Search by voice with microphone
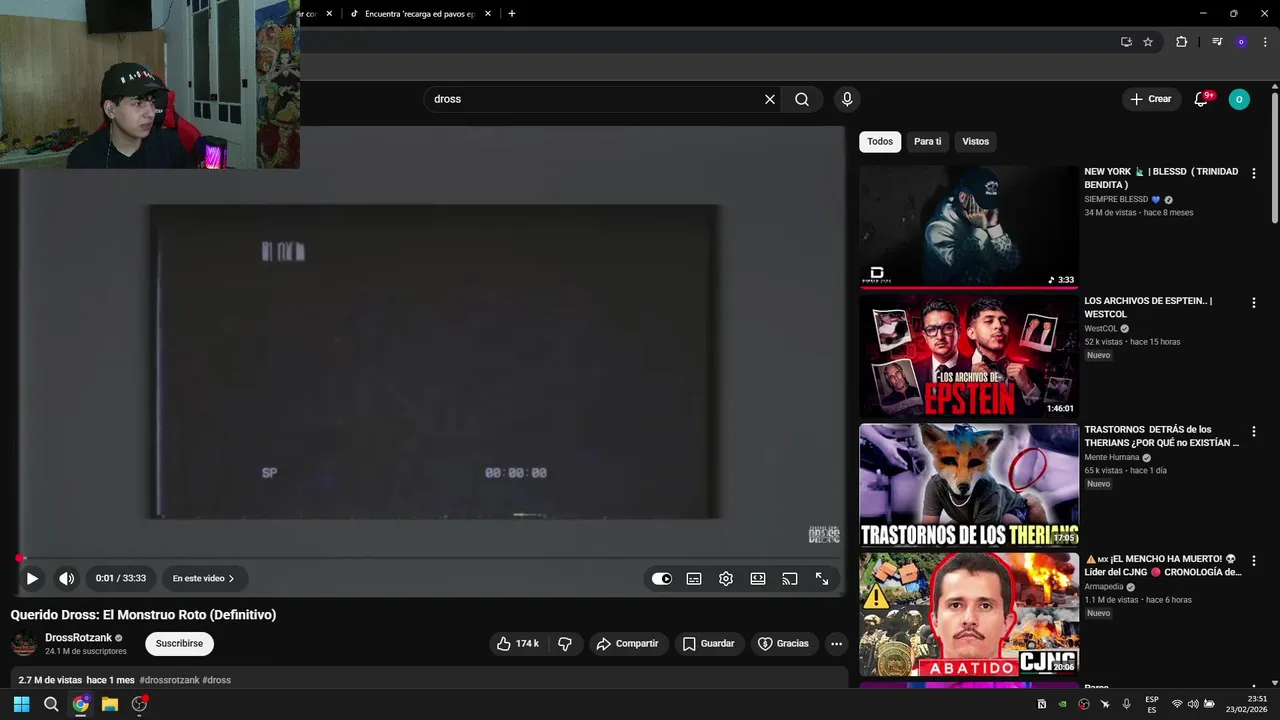 tap(847, 99)
